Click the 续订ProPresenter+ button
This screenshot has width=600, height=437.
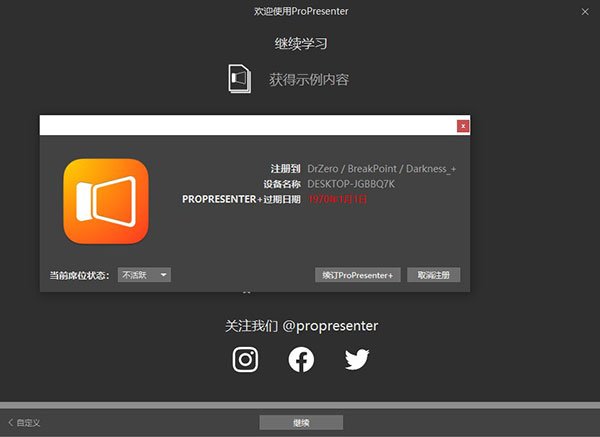point(358,275)
